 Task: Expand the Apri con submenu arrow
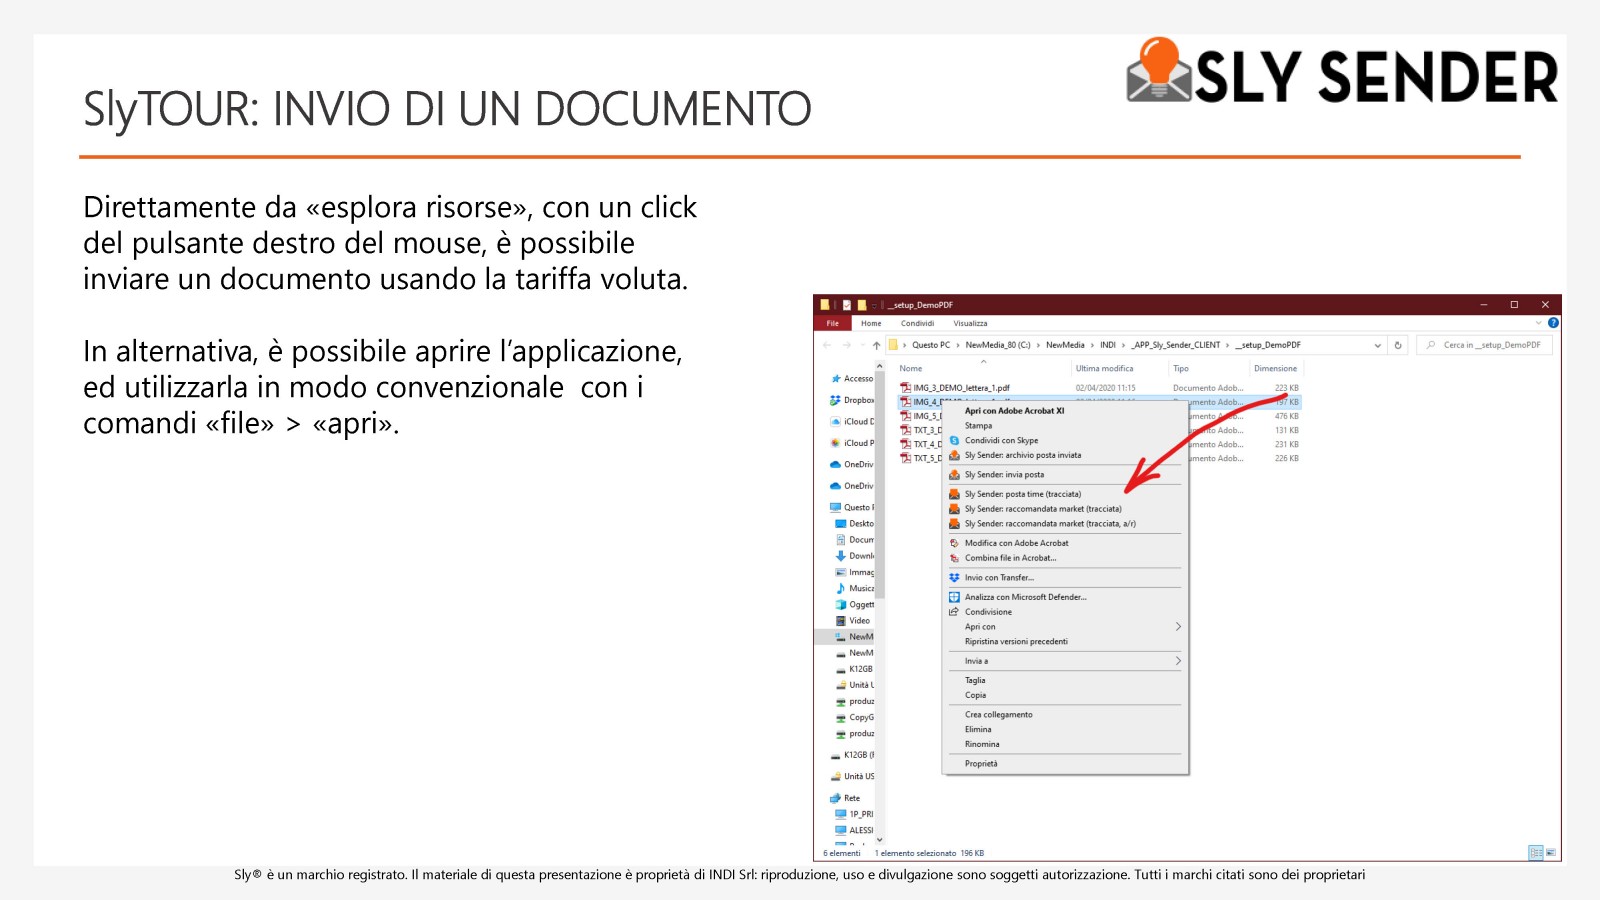1178,627
